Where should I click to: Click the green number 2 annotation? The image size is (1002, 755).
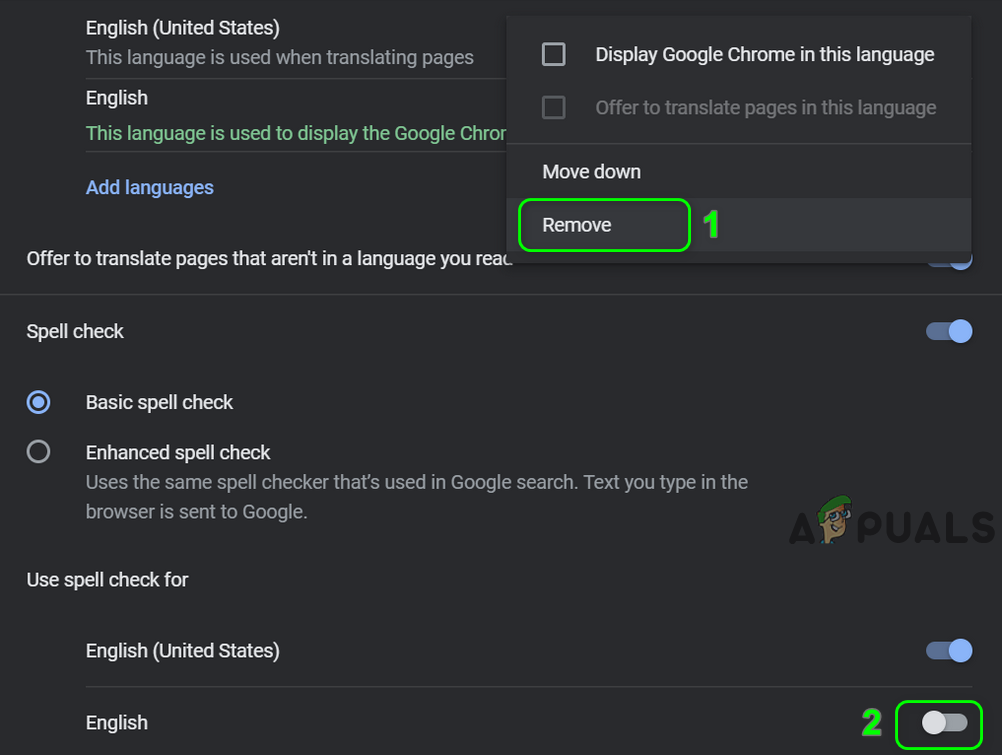click(x=871, y=723)
